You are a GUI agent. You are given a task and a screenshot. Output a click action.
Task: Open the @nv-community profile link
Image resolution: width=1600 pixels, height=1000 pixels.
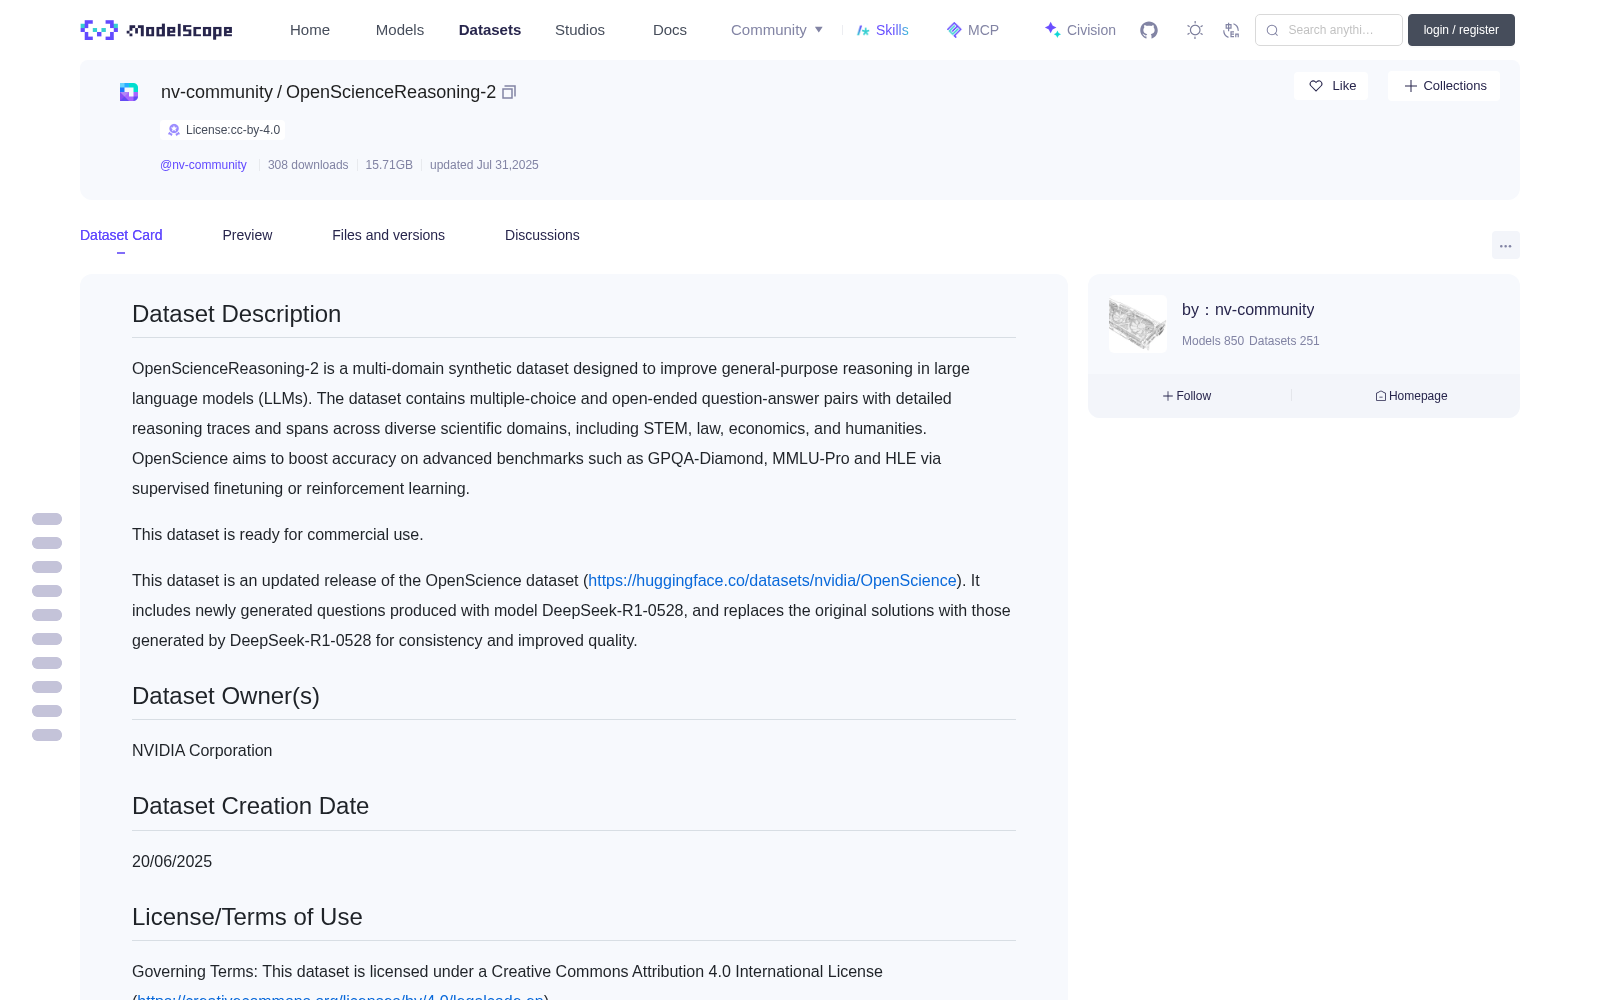(203, 165)
